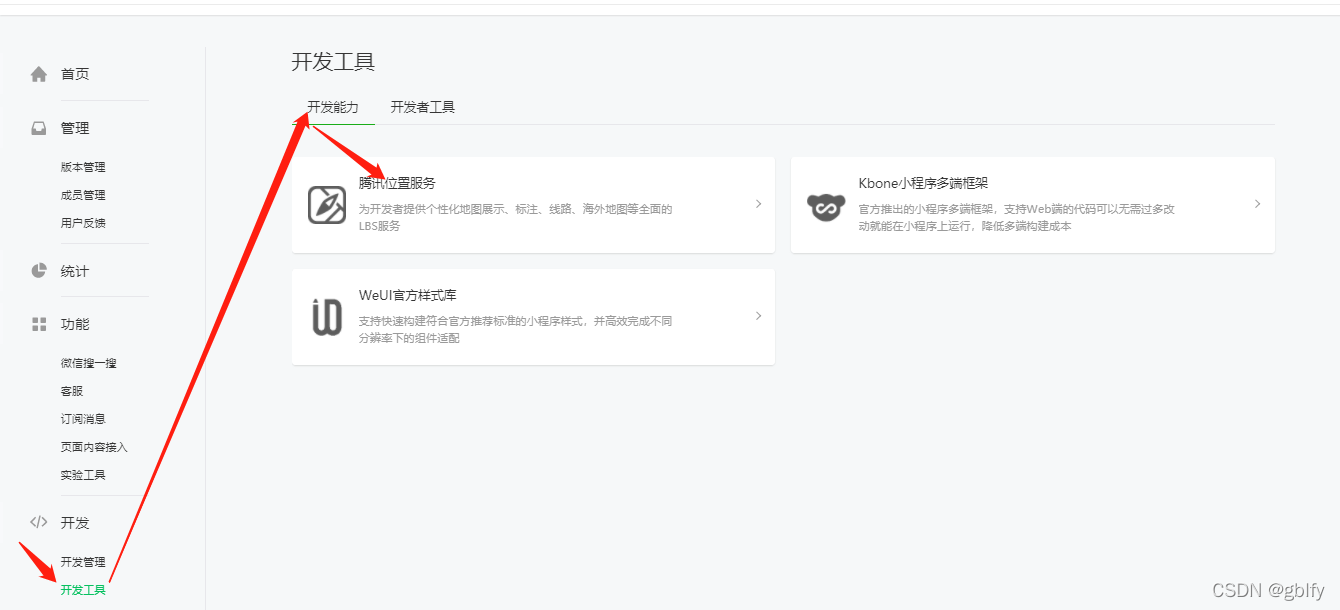This screenshot has width=1340, height=610.
Task: Select the 开发能力 tab
Action: pos(331,106)
